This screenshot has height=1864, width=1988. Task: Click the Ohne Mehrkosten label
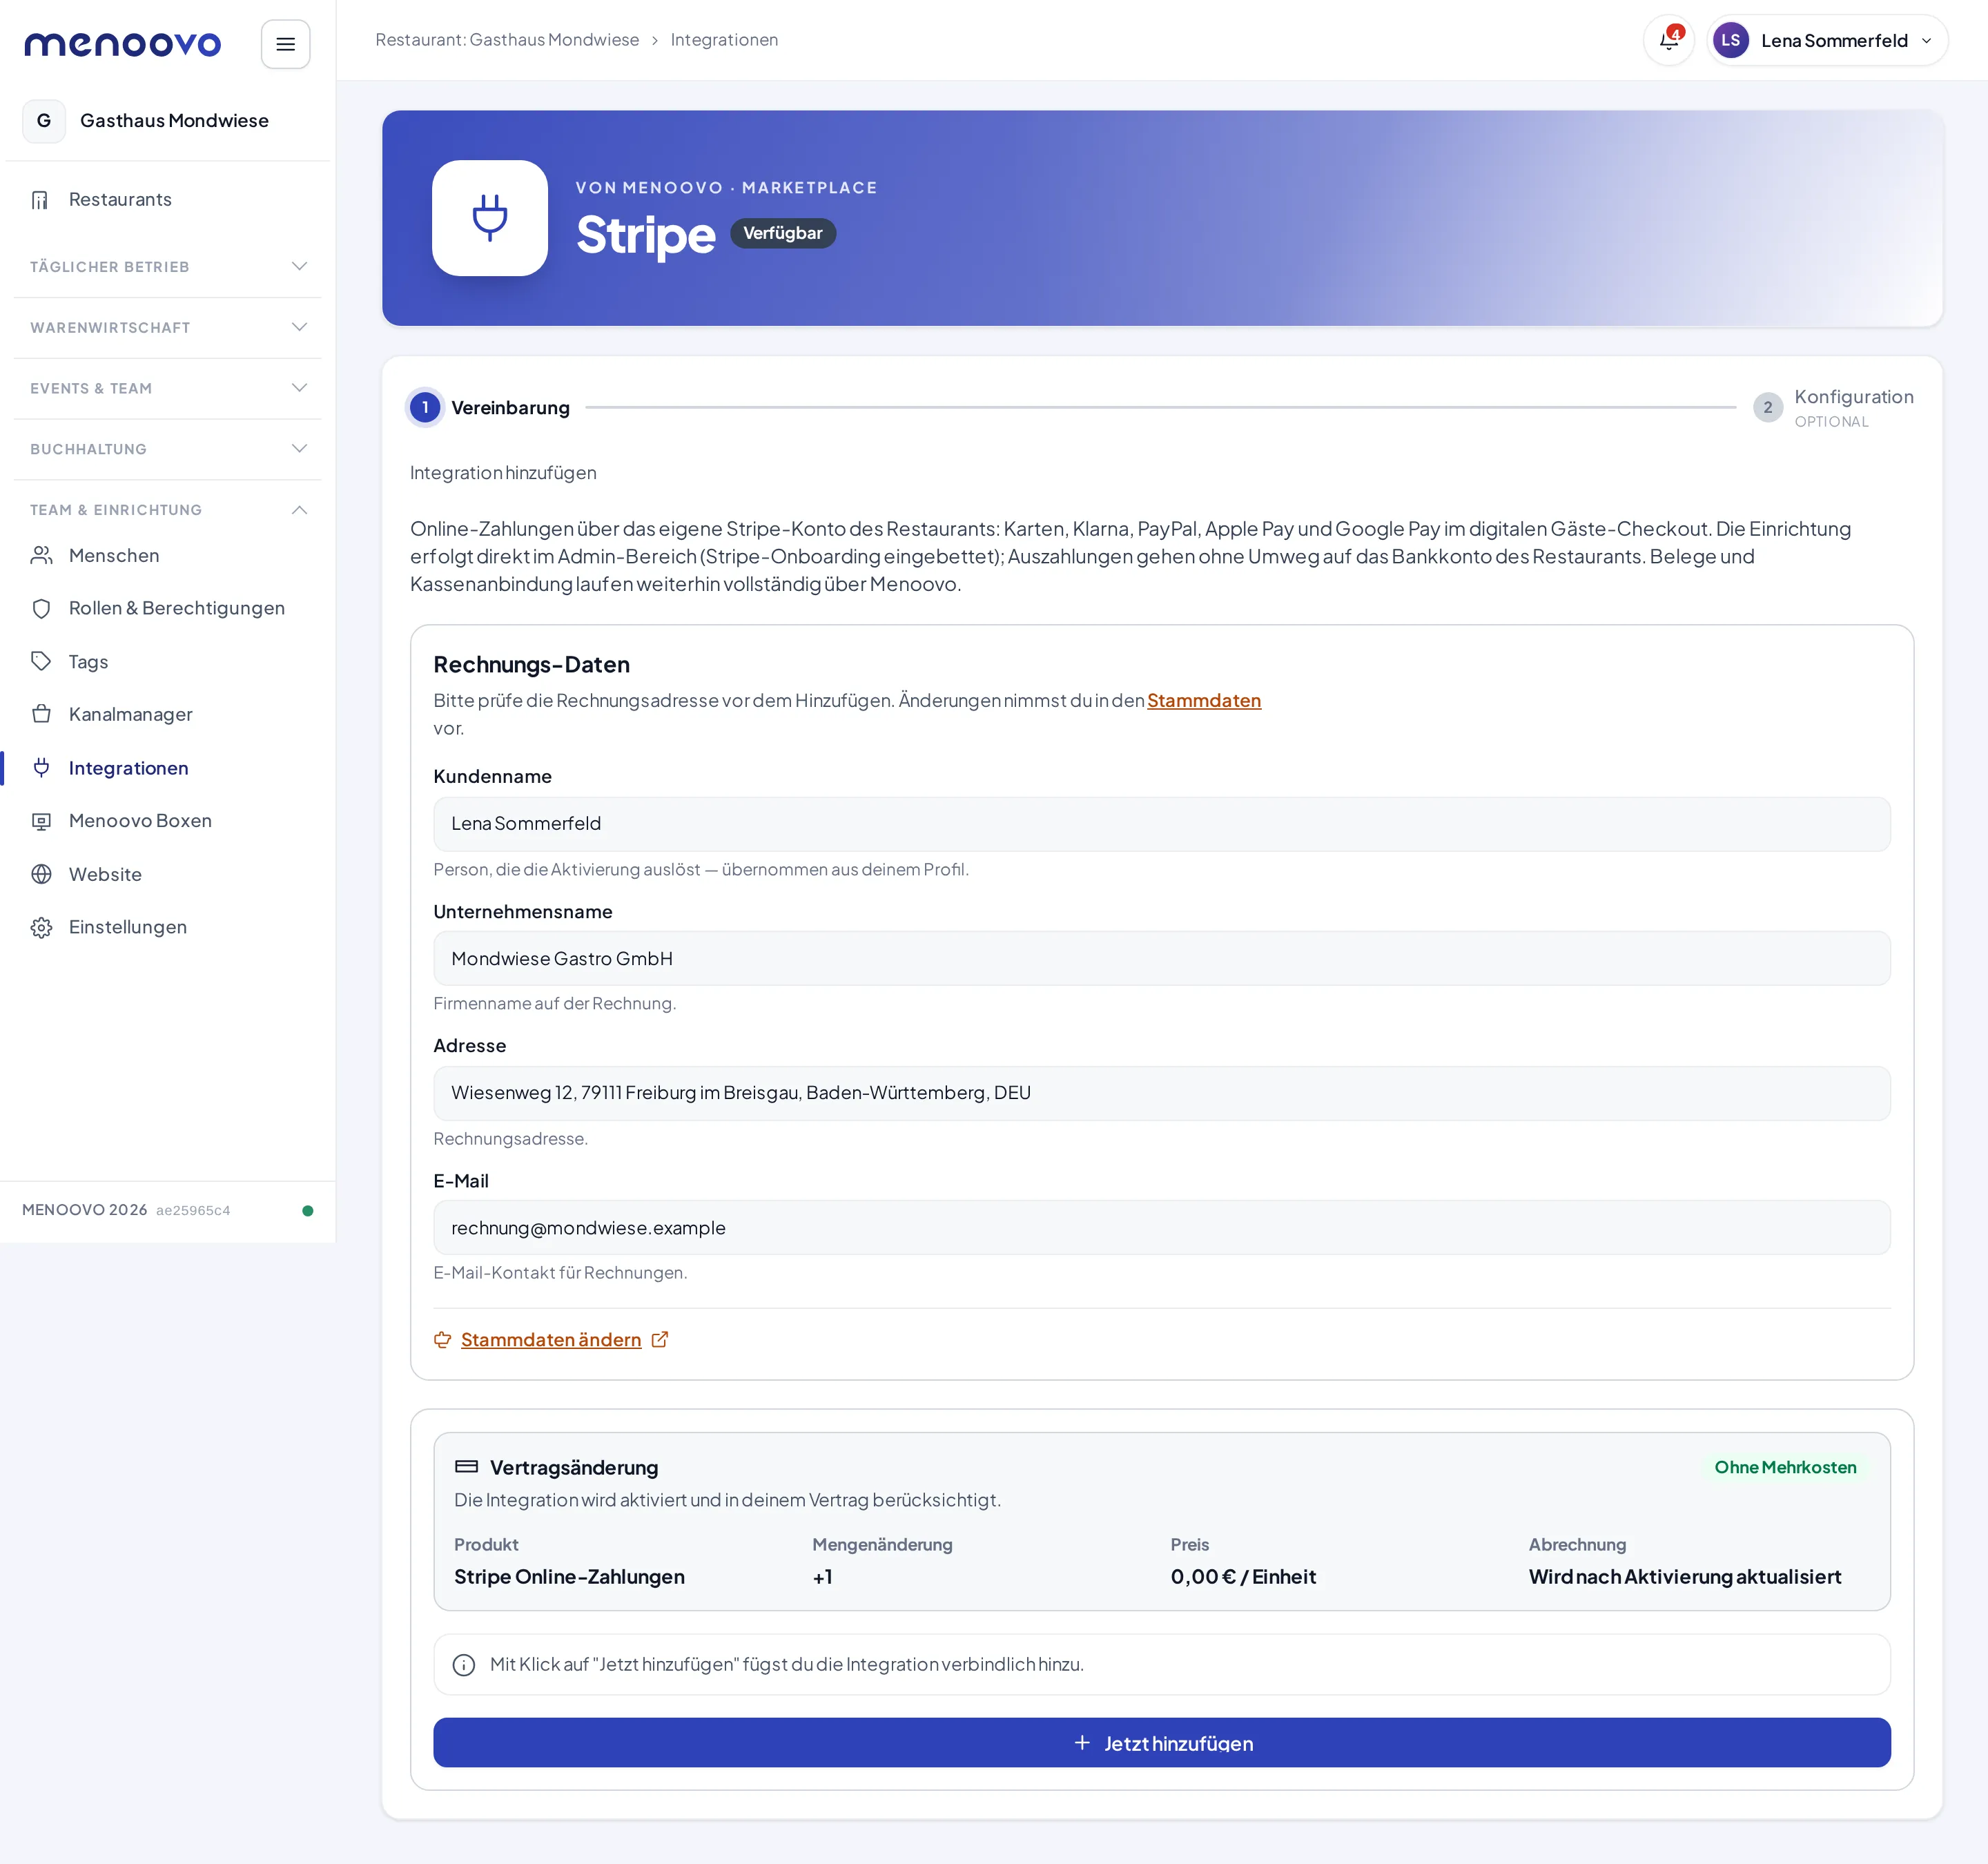coord(1785,1468)
